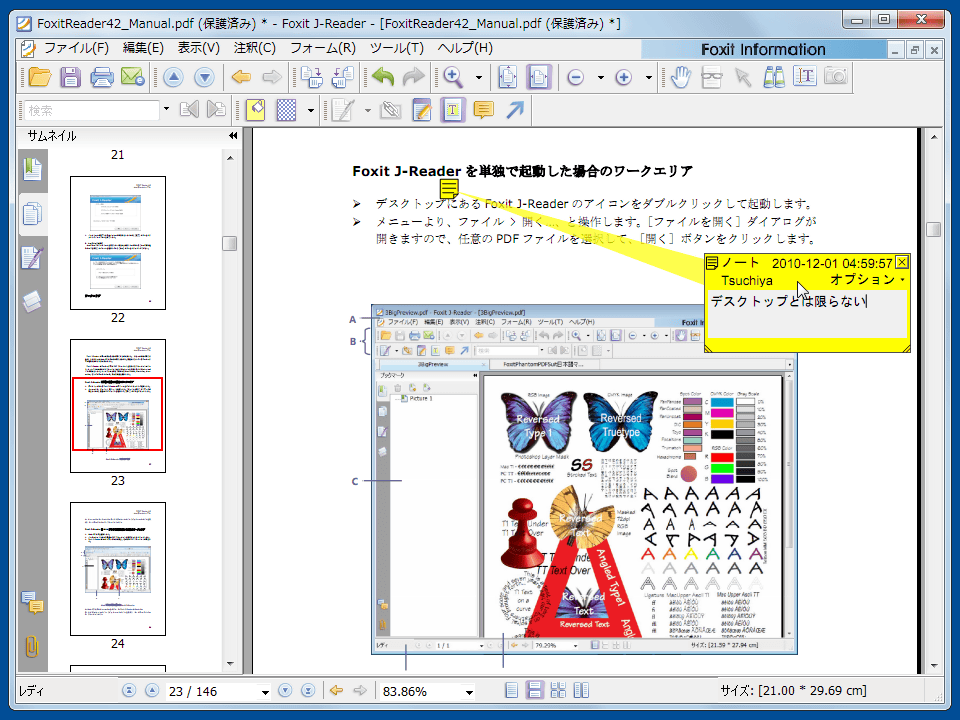Jump to the first page in status bar
The image size is (960, 720).
click(129, 691)
